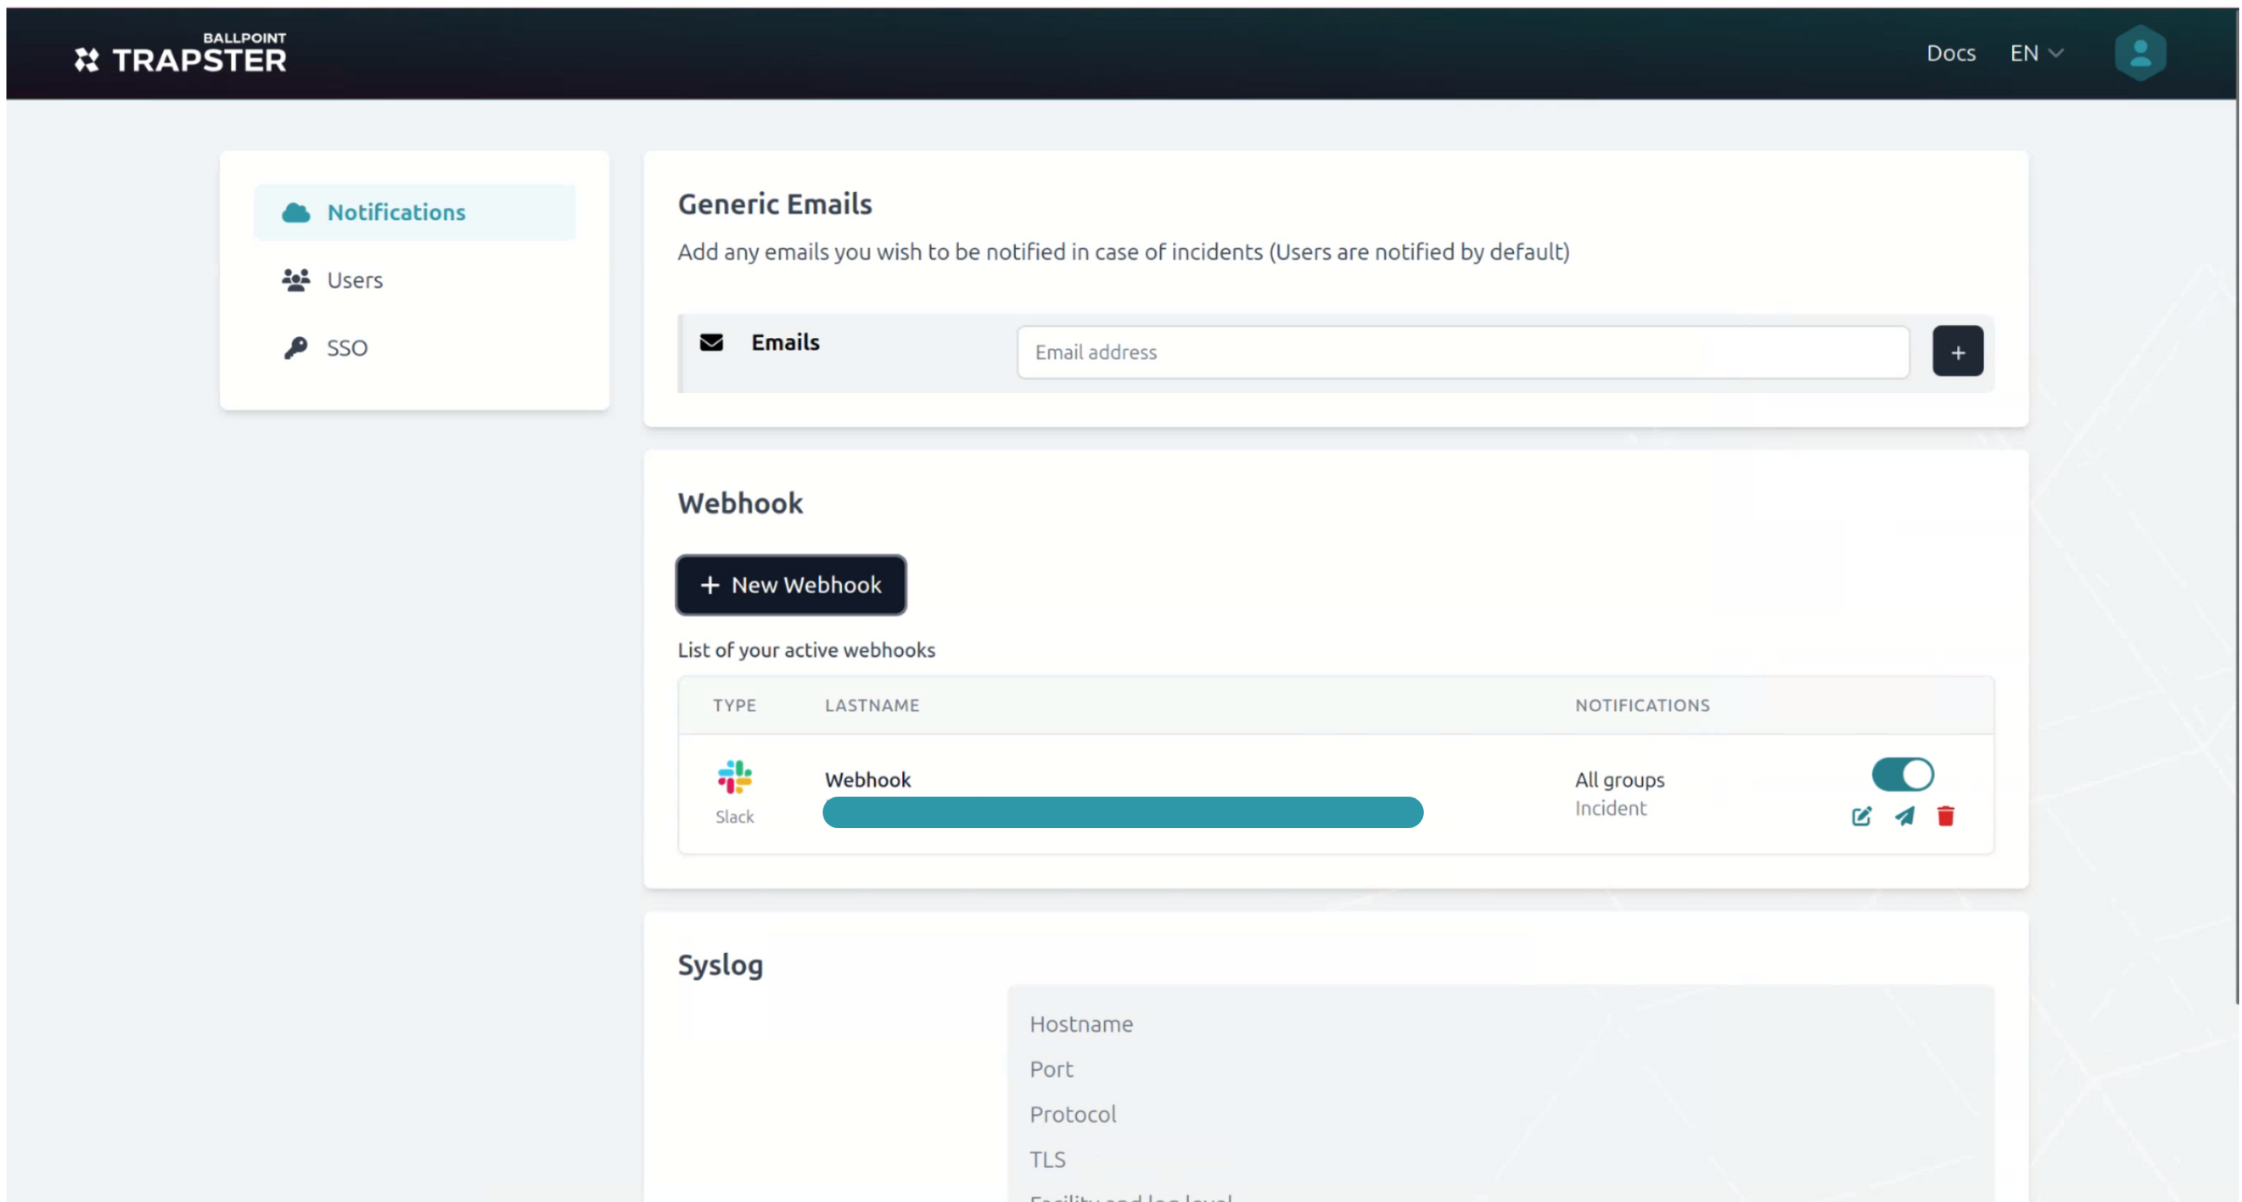Add an email with the plus button

coord(1957,351)
